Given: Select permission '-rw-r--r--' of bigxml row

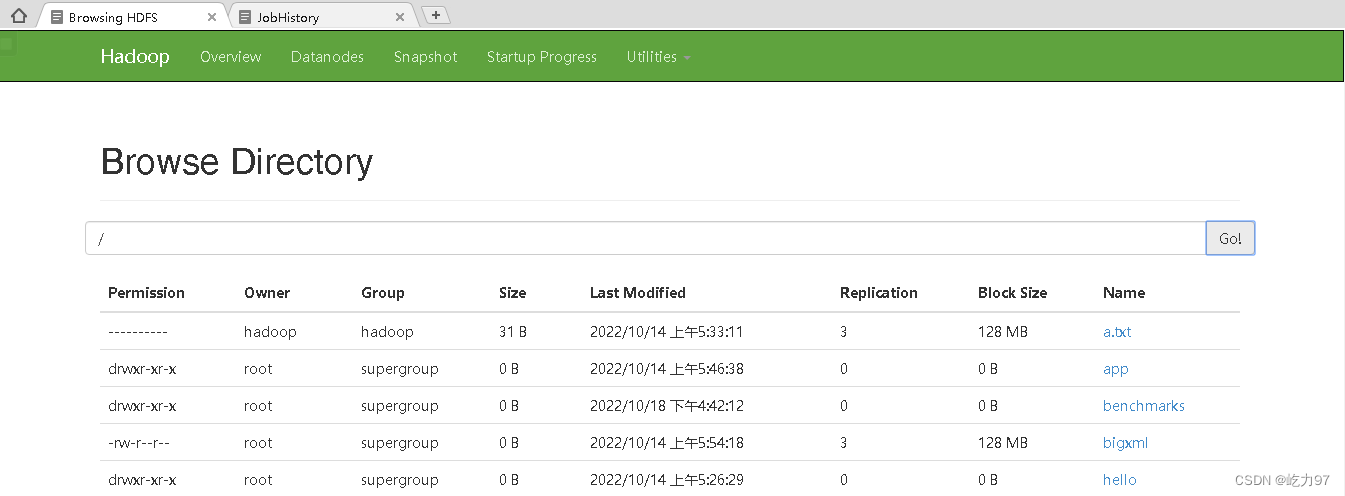Looking at the screenshot, I should 139,443.
